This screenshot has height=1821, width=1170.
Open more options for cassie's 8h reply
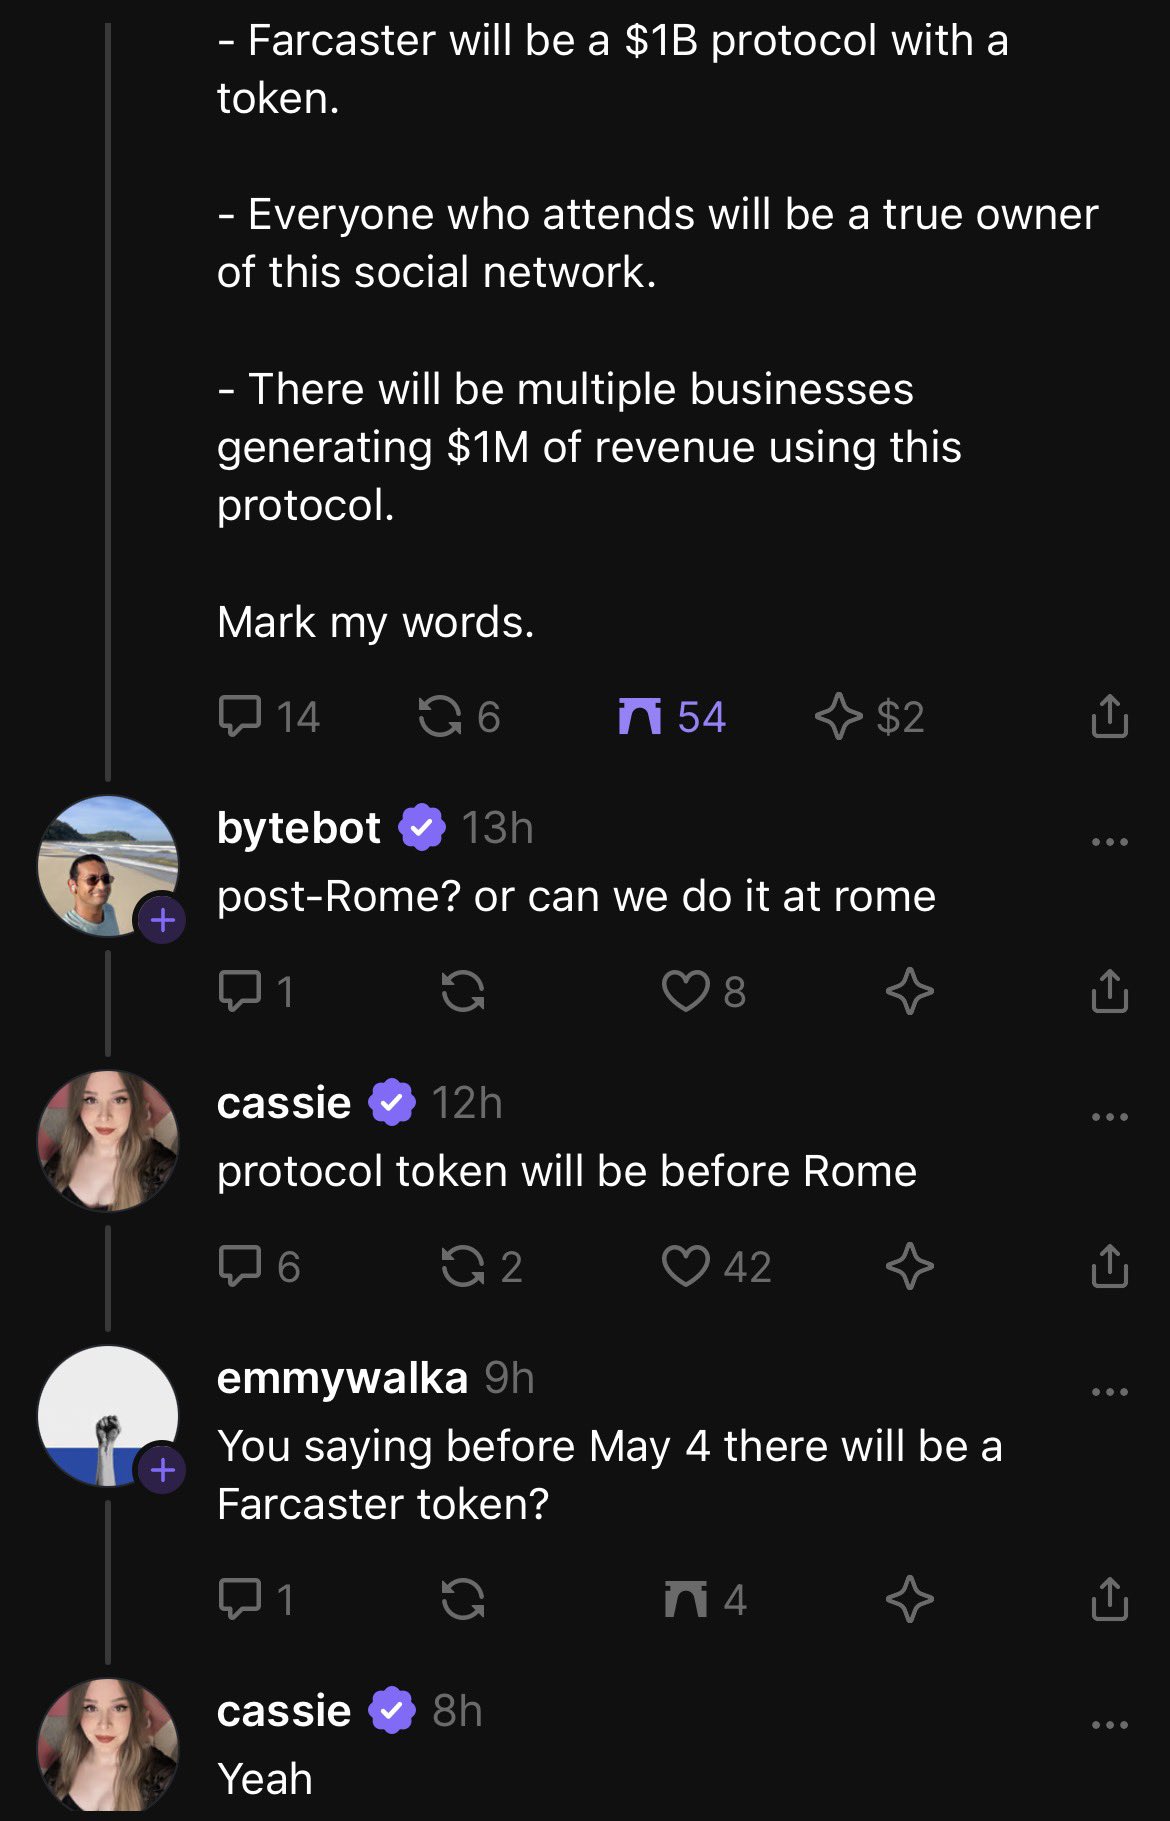1109,1725
